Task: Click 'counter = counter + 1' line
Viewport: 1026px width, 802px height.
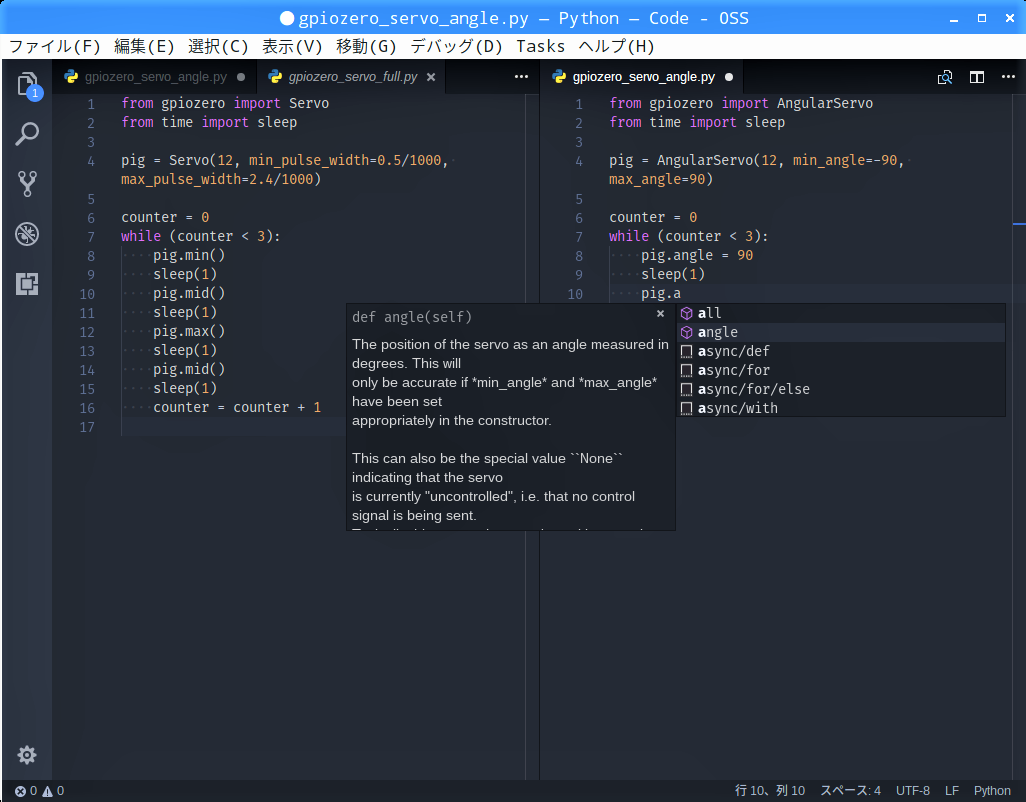Action: pos(237,408)
